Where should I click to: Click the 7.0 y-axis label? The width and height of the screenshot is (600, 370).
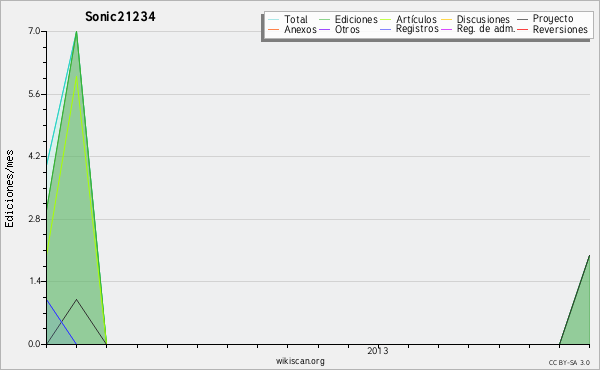35,31
